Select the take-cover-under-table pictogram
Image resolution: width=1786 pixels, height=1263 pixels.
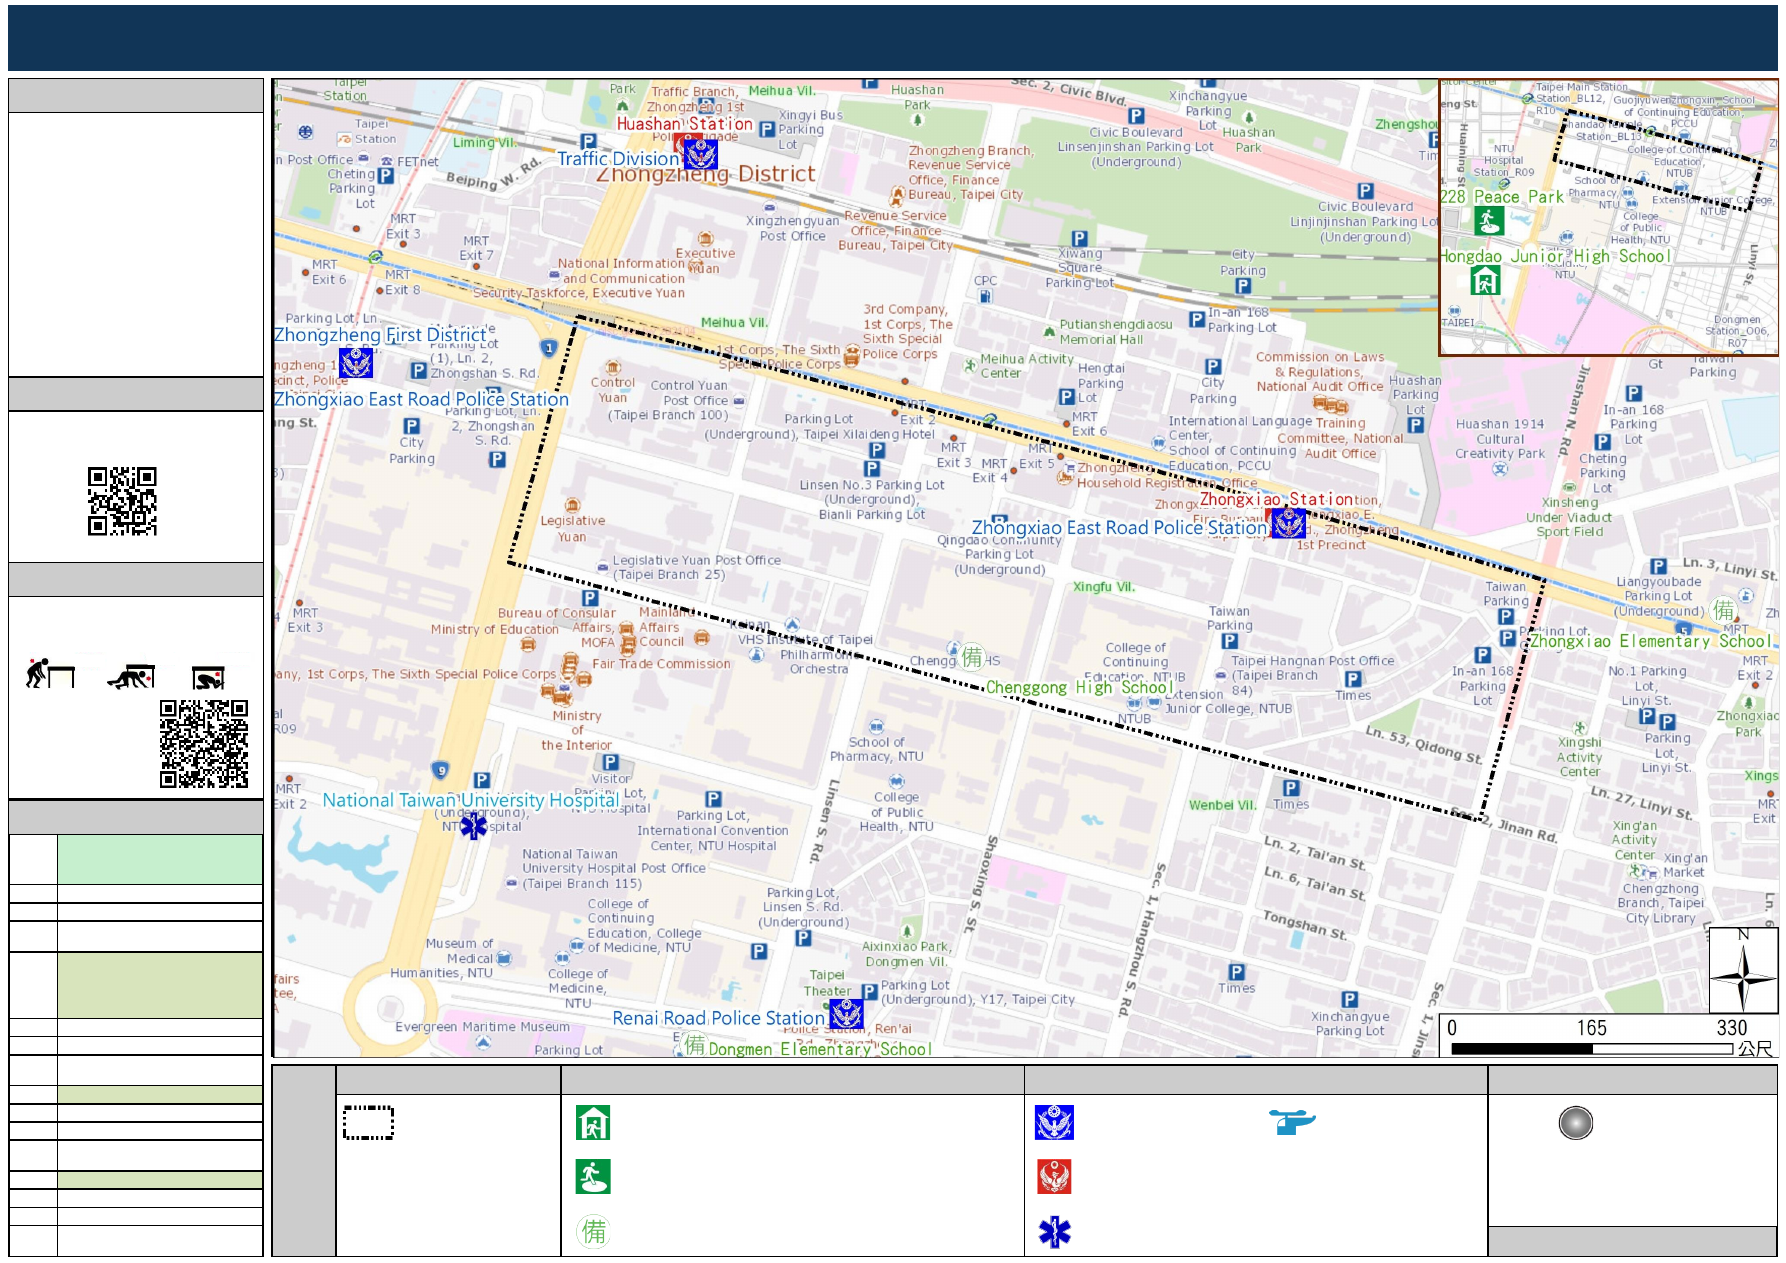click(131, 676)
